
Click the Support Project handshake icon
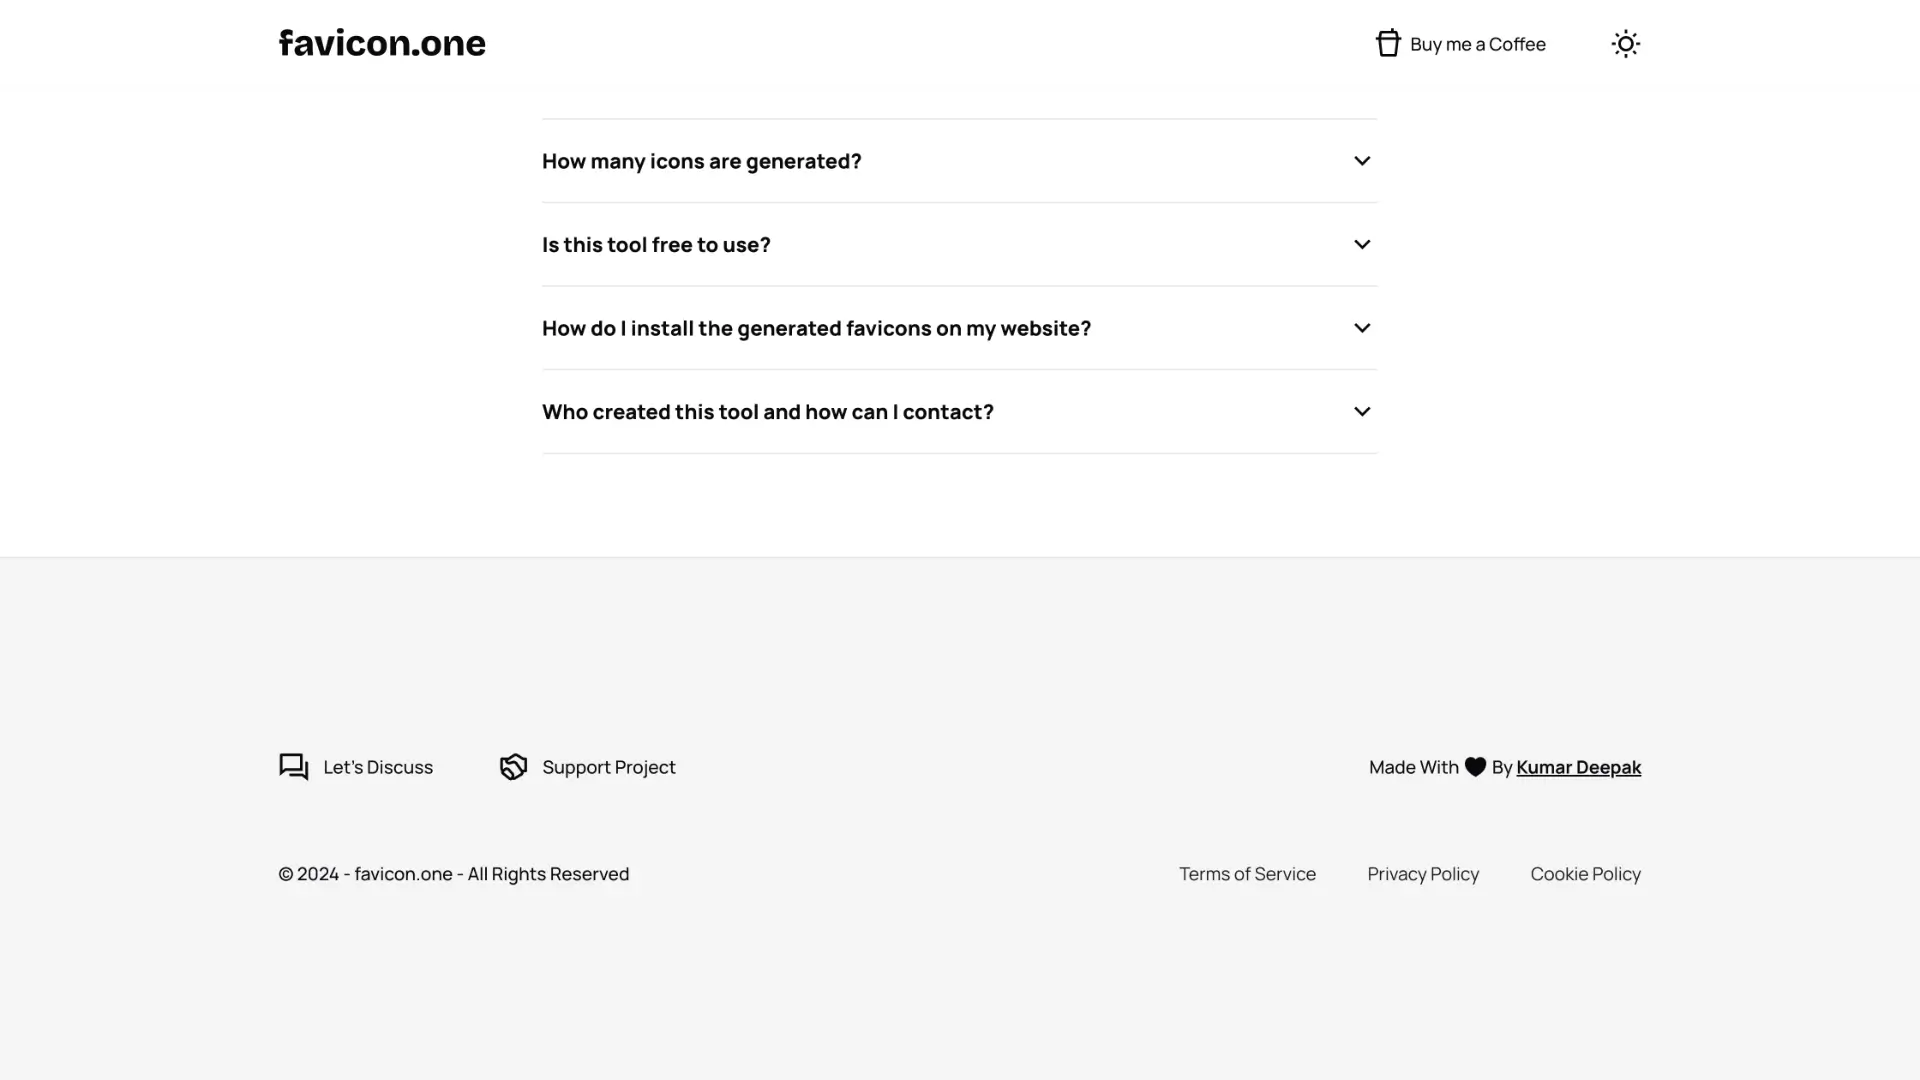513,767
